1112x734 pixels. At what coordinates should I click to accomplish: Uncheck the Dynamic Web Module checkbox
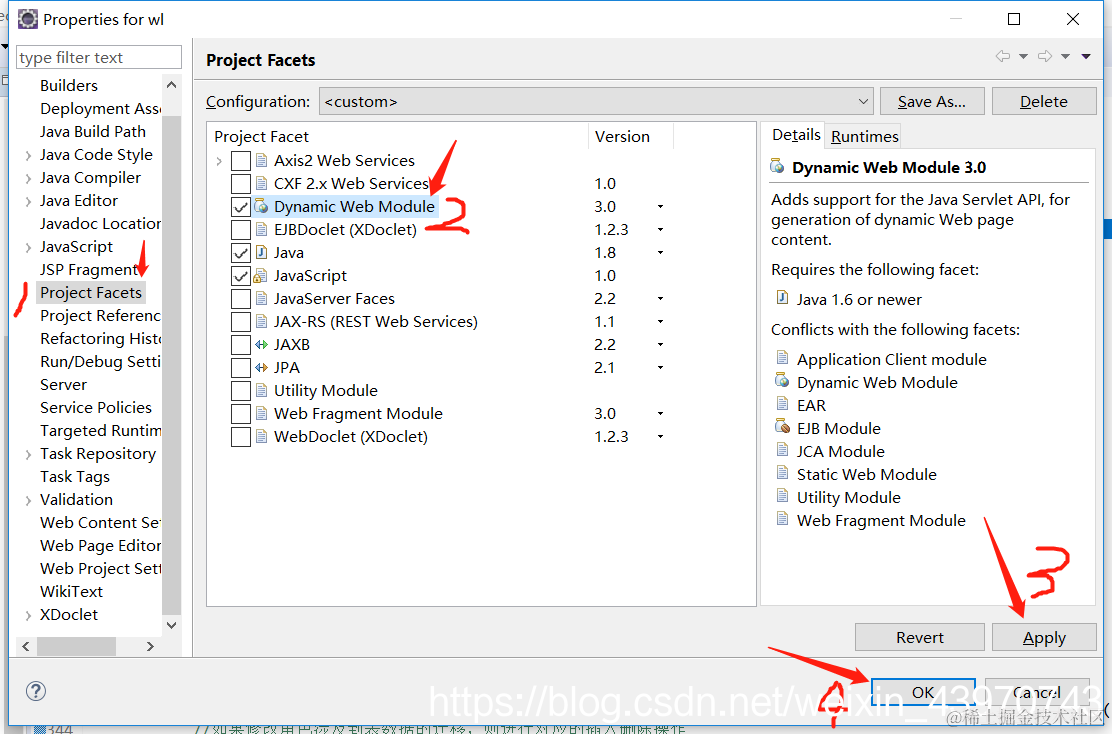tap(240, 207)
